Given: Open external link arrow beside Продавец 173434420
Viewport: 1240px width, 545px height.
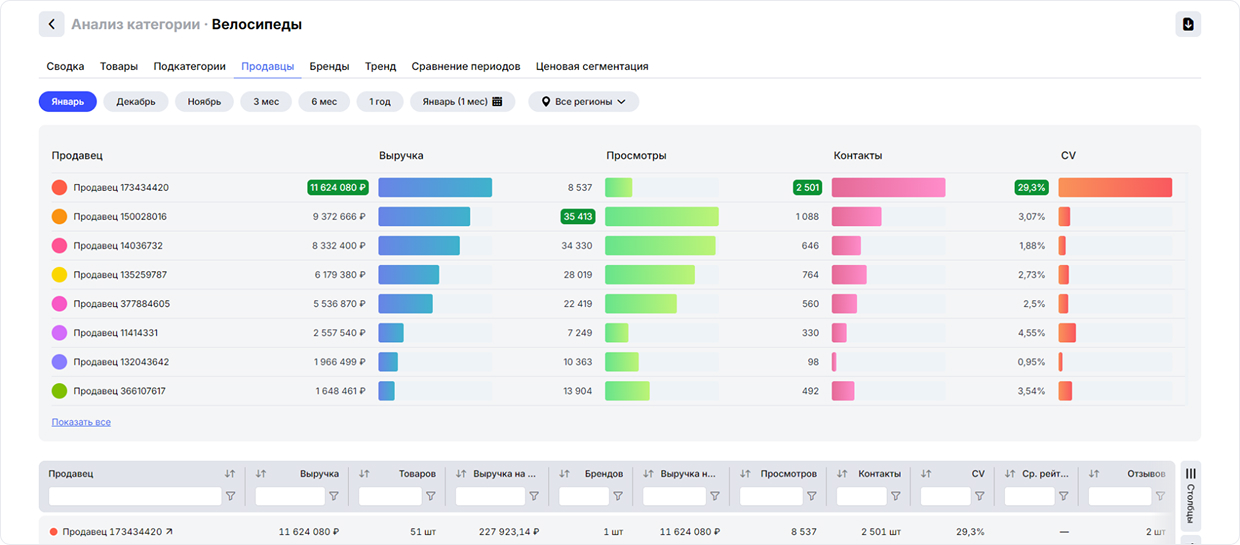Looking at the screenshot, I should [169, 532].
